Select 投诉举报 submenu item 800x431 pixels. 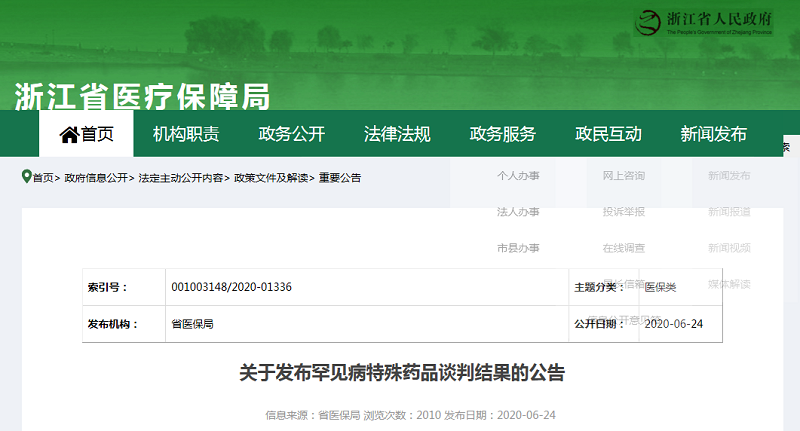623,212
